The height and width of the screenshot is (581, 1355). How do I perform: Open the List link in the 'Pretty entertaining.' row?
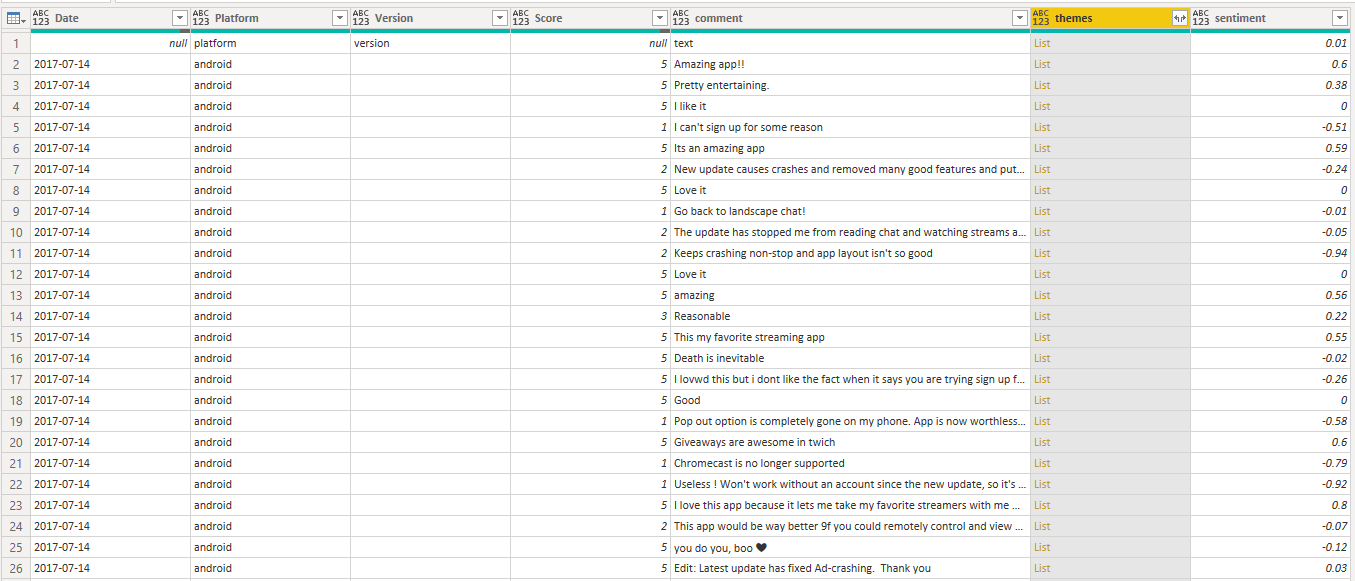click(1042, 85)
